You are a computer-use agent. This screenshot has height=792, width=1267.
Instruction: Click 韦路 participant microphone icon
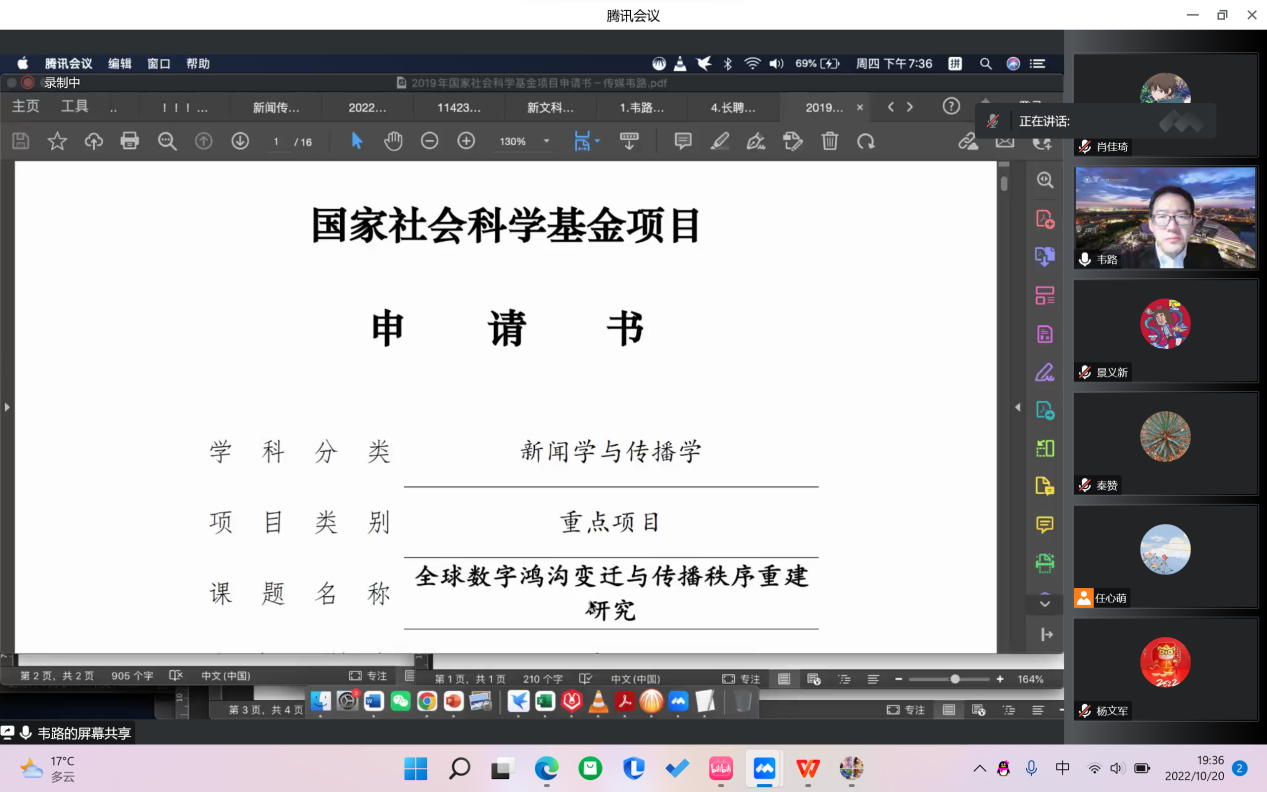pyautogui.click(x=1085, y=259)
